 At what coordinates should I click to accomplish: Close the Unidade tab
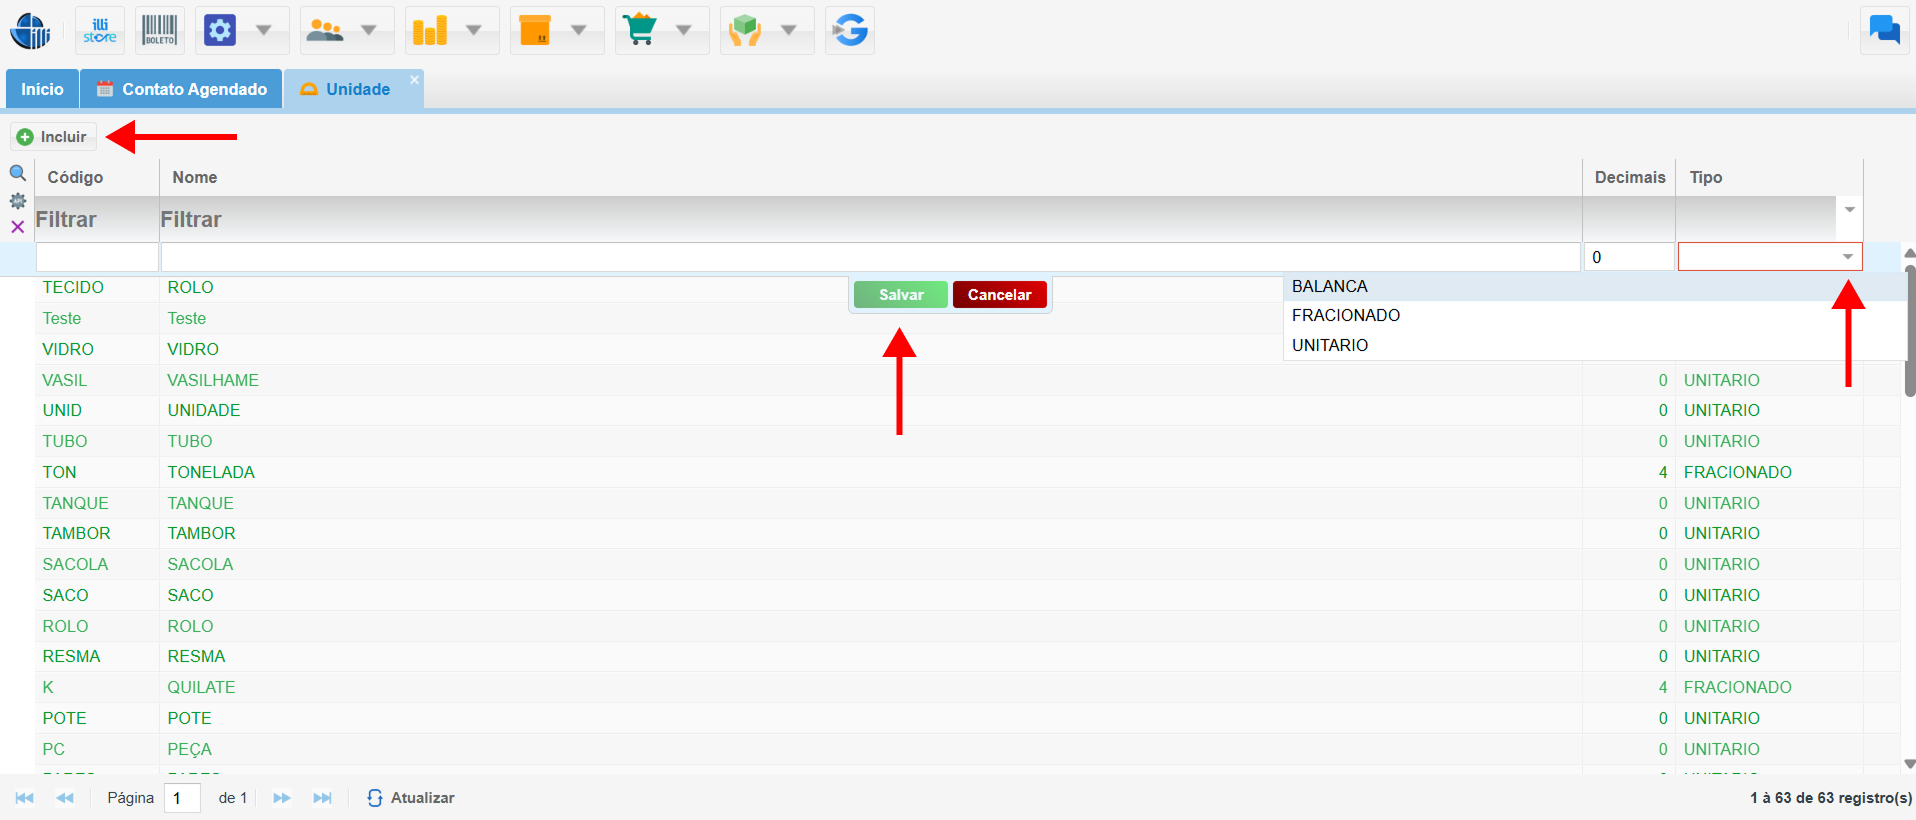click(414, 80)
